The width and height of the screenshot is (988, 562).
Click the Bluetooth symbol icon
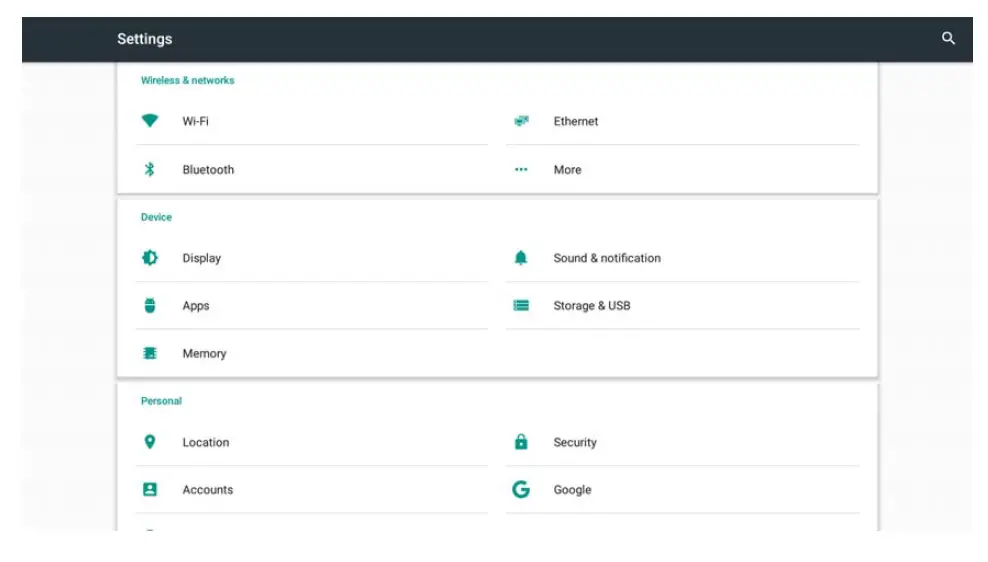tap(150, 170)
